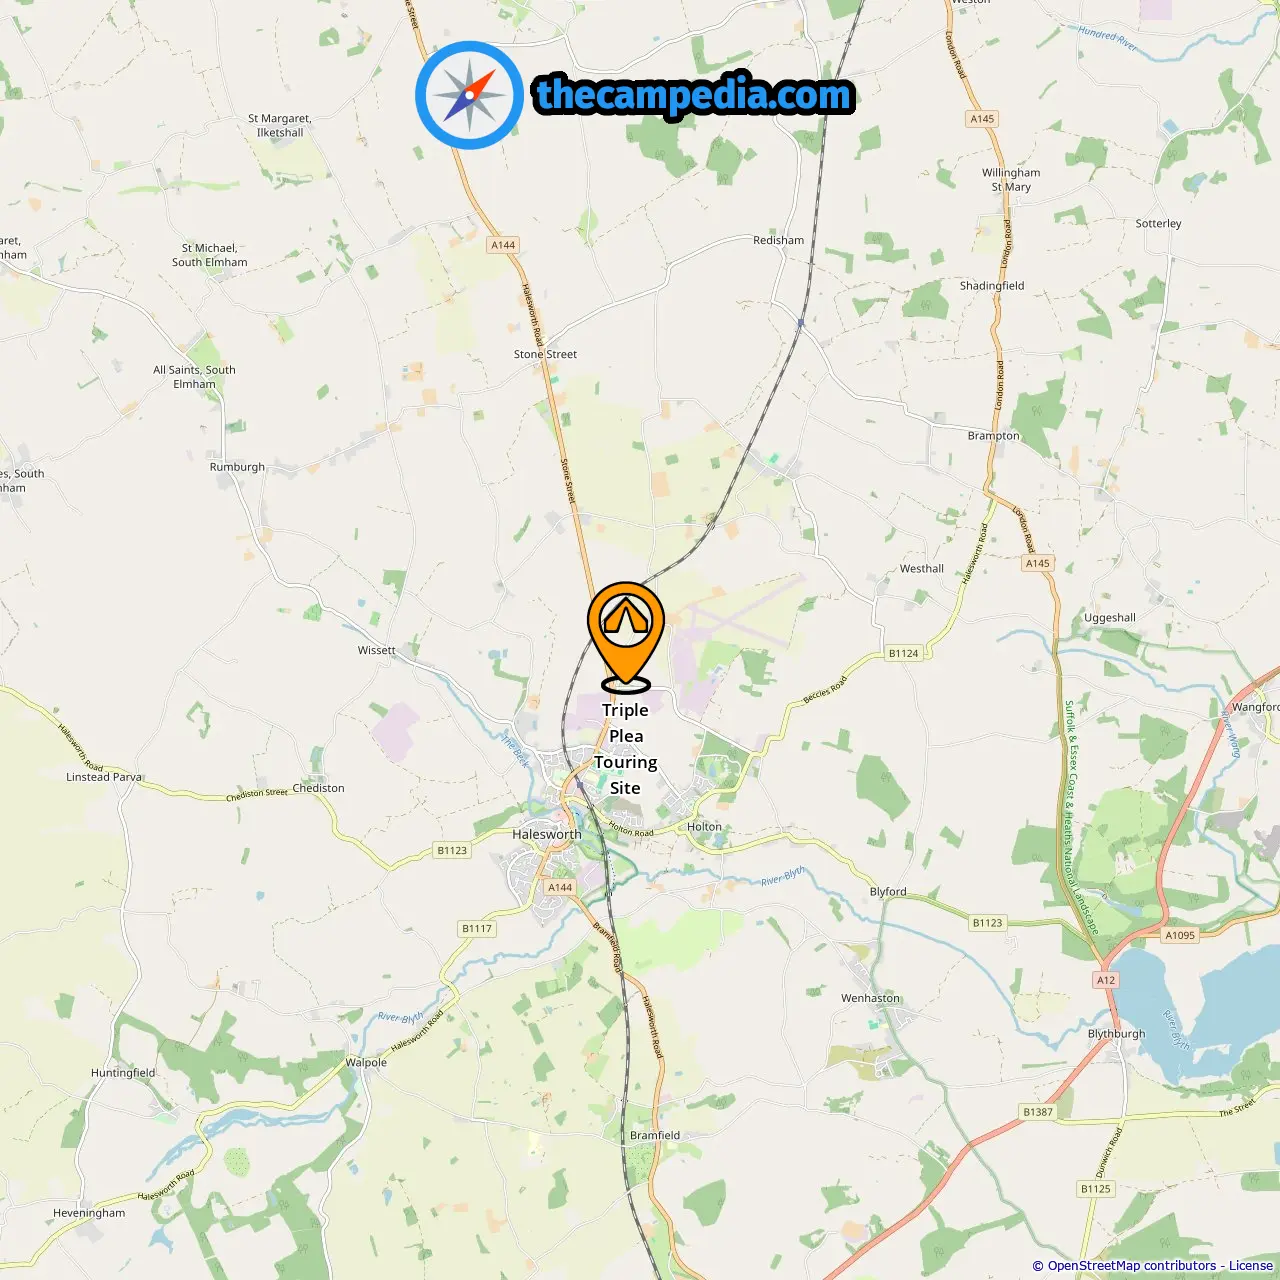1280x1280 pixels.
Task: Click the B1117 road shield
Action: (x=477, y=929)
